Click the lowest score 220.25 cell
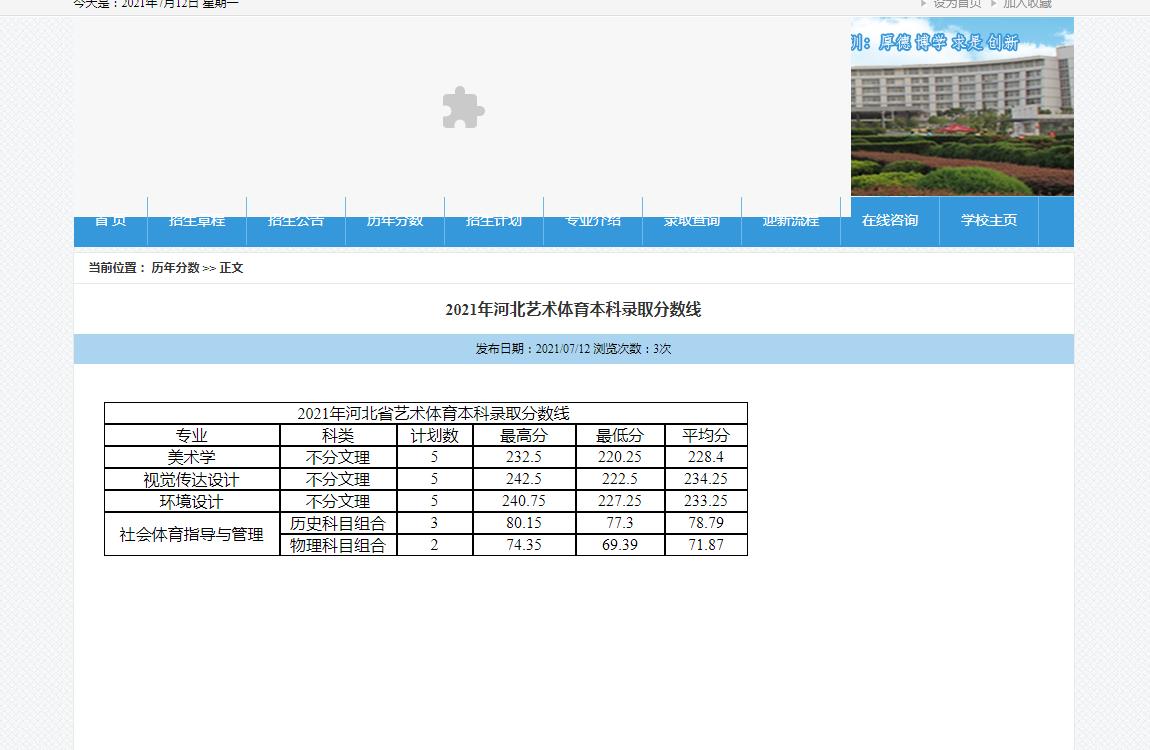The image size is (1150, 750). [x=620, y=457]
